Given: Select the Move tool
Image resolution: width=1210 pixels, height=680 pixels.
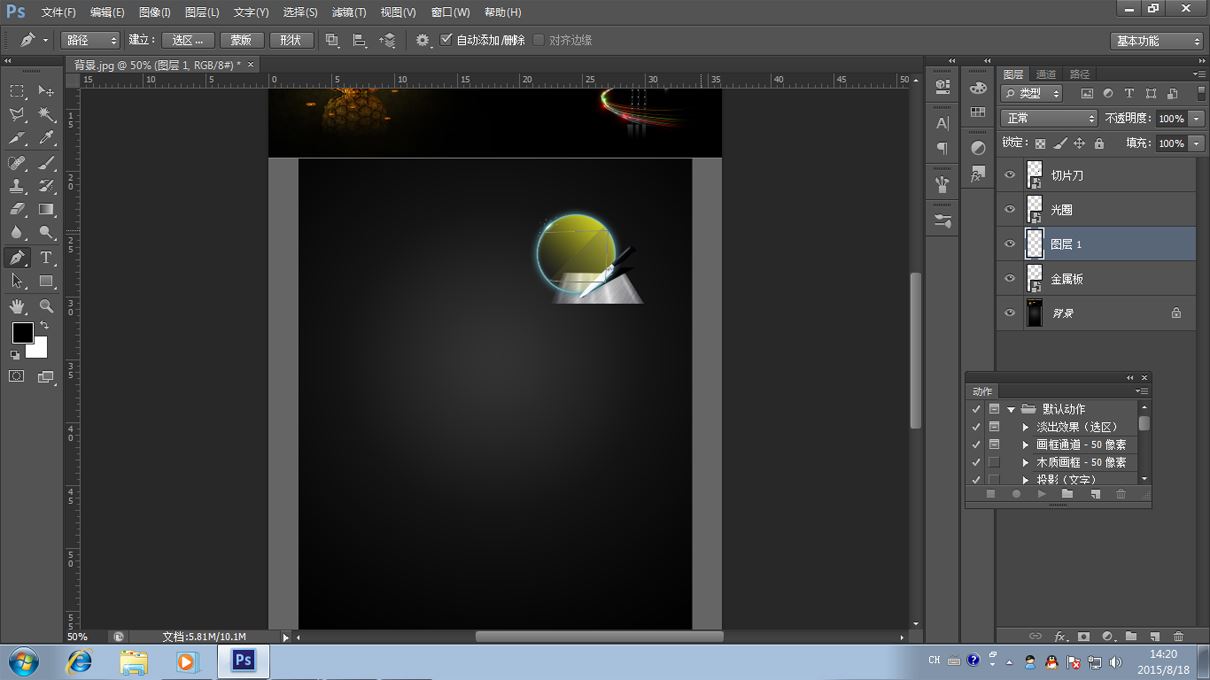Looking at the screenshot, I should 46,91.
